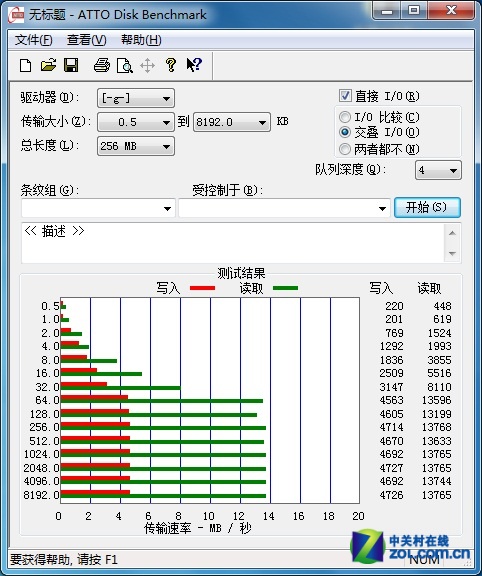Open Print Preview icon

124,66
